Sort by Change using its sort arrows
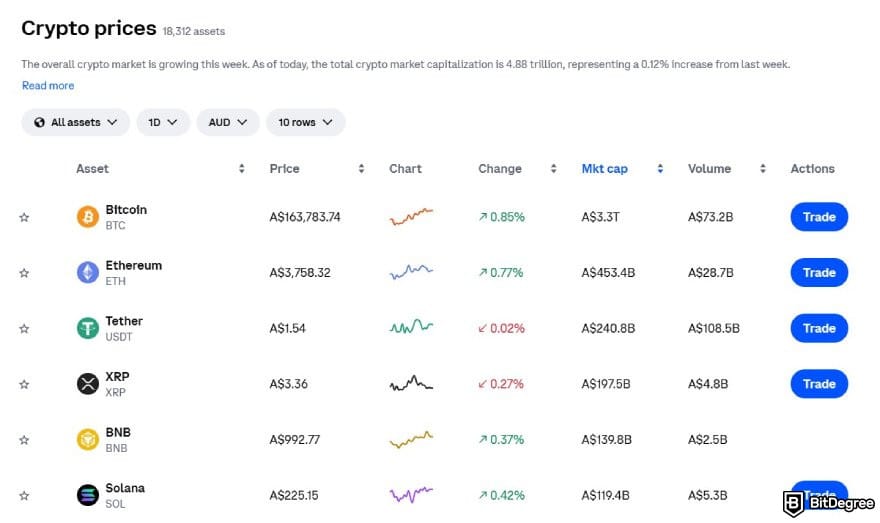Image resolution: width=880 pixels, height=523 pixels. point(553,168)
